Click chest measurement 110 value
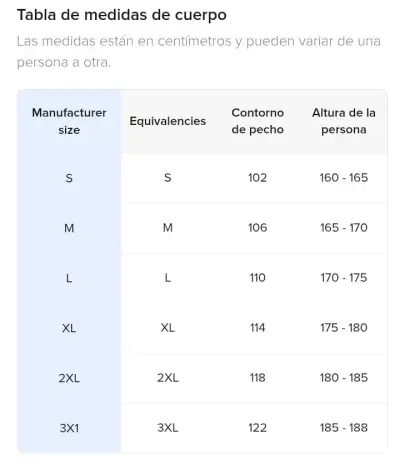This screenshot has height=470, width=400. [257, 278]
